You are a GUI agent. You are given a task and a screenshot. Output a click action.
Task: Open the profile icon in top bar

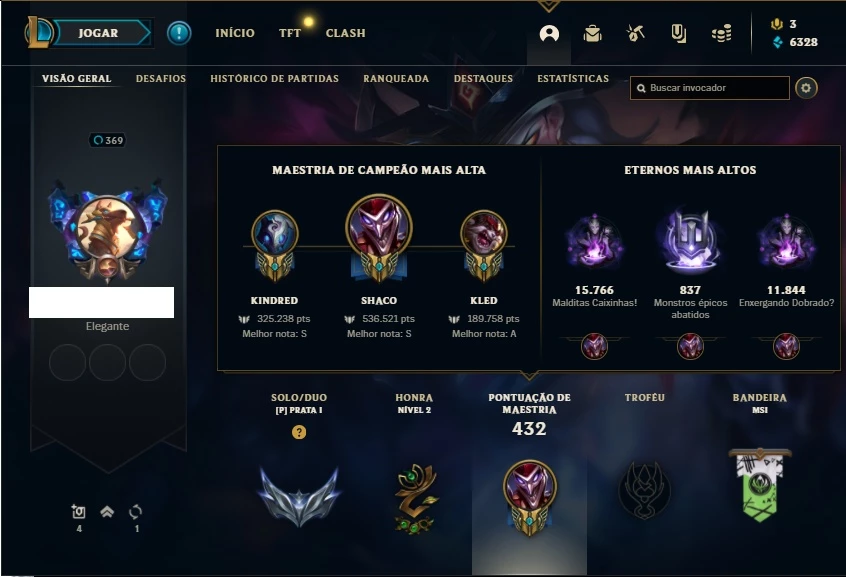pos(549,33)
